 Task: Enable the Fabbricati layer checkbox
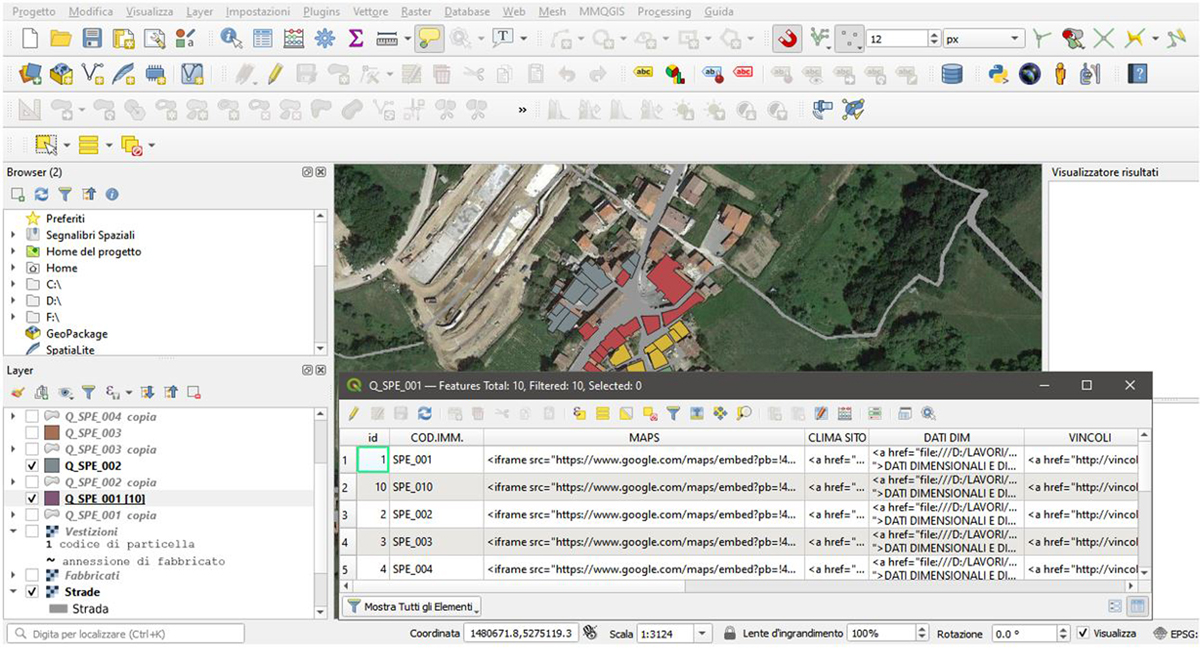click(x=32, y=576)
